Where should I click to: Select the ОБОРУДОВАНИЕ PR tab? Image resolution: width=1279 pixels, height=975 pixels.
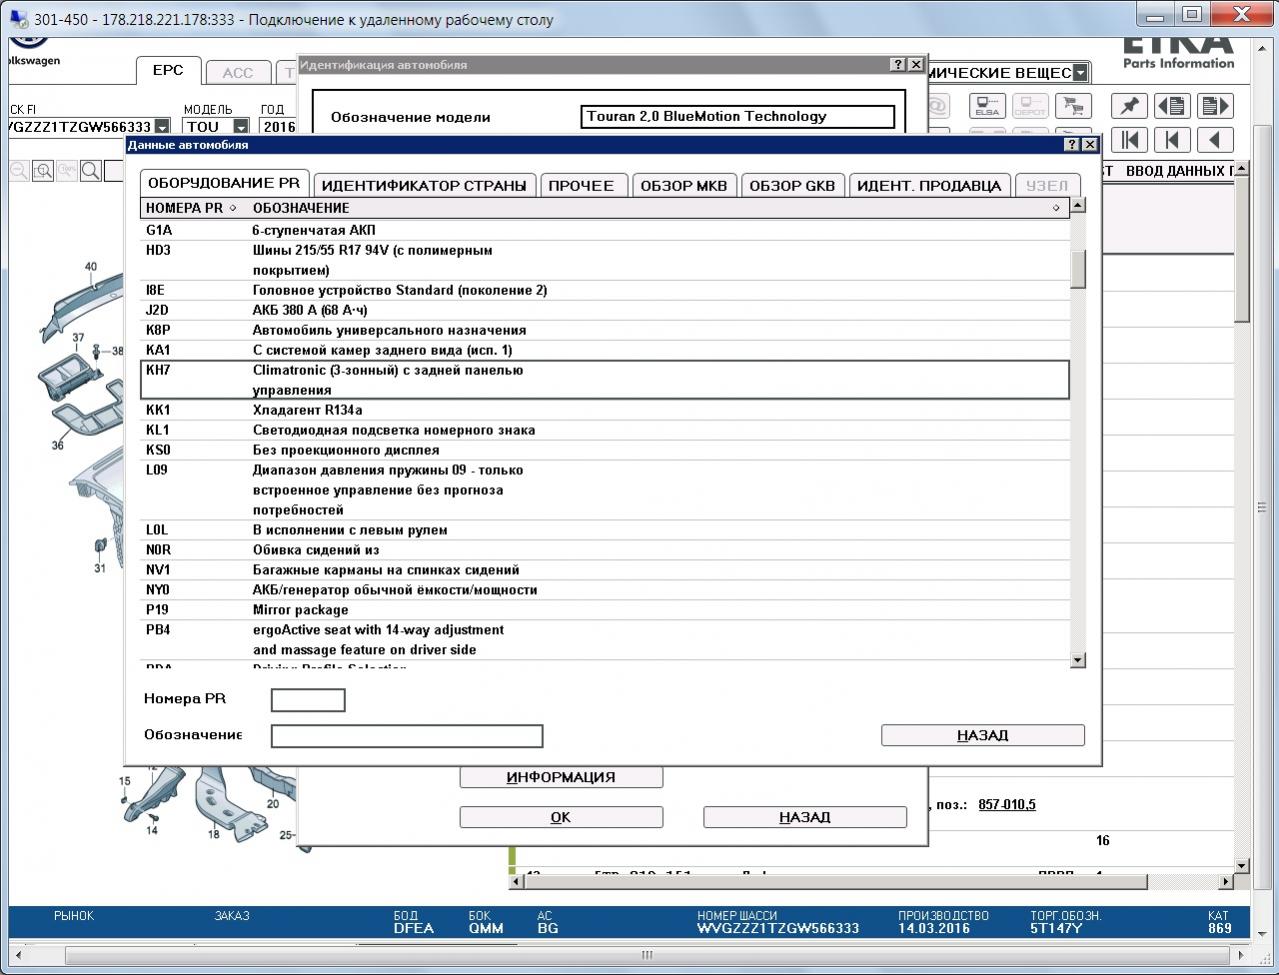tap(224, 183)
